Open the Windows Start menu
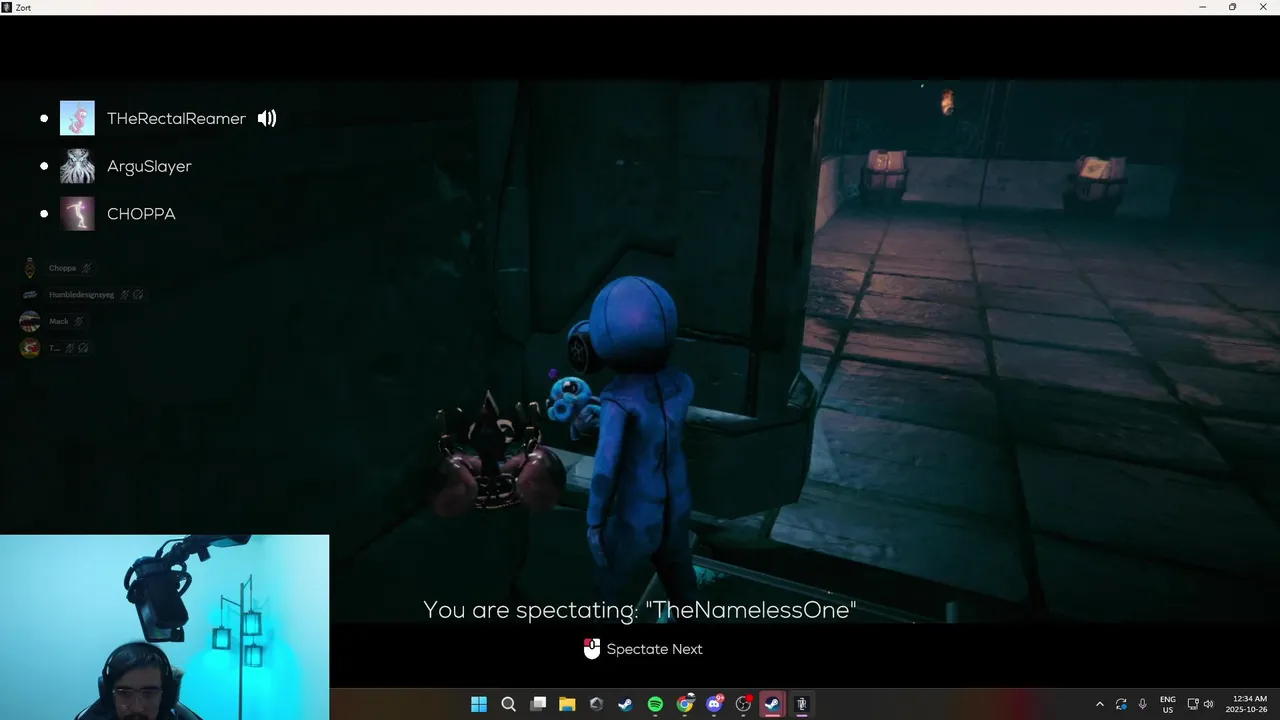 (x=479, y=704)
